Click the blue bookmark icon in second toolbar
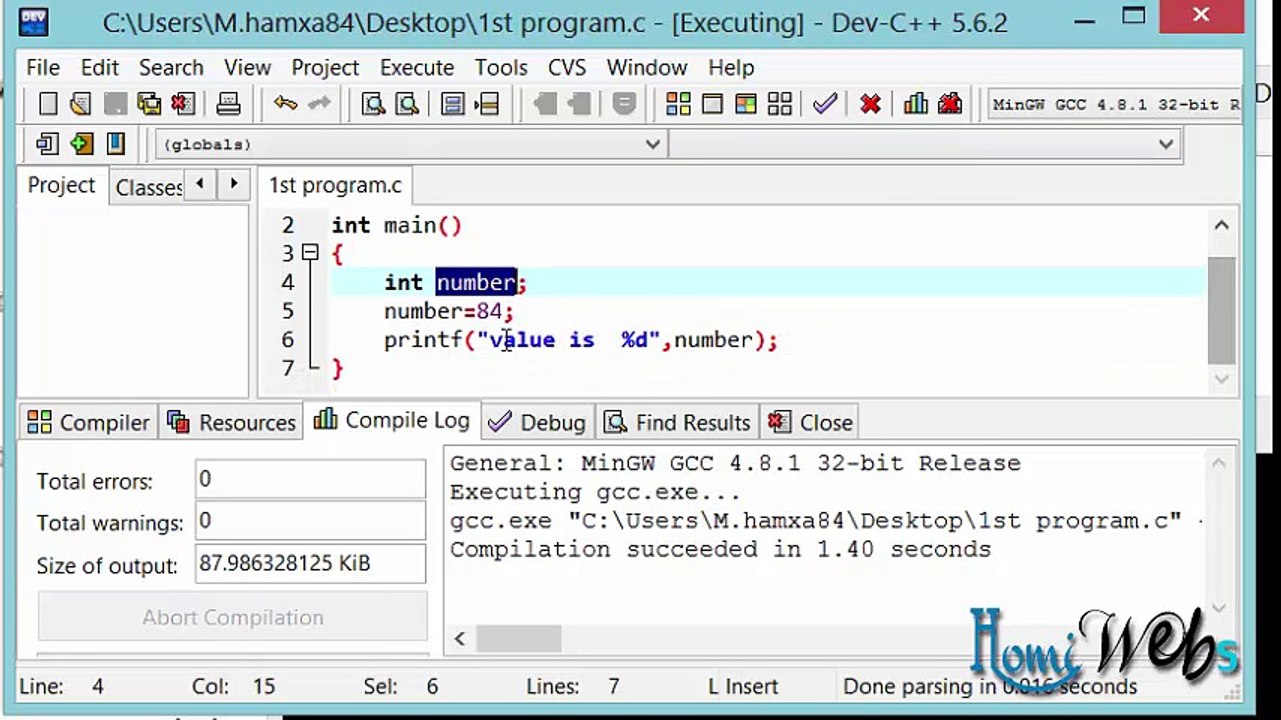Image resolution: width=1281 pixels, height=720 pixels. [x=115, y=144]
